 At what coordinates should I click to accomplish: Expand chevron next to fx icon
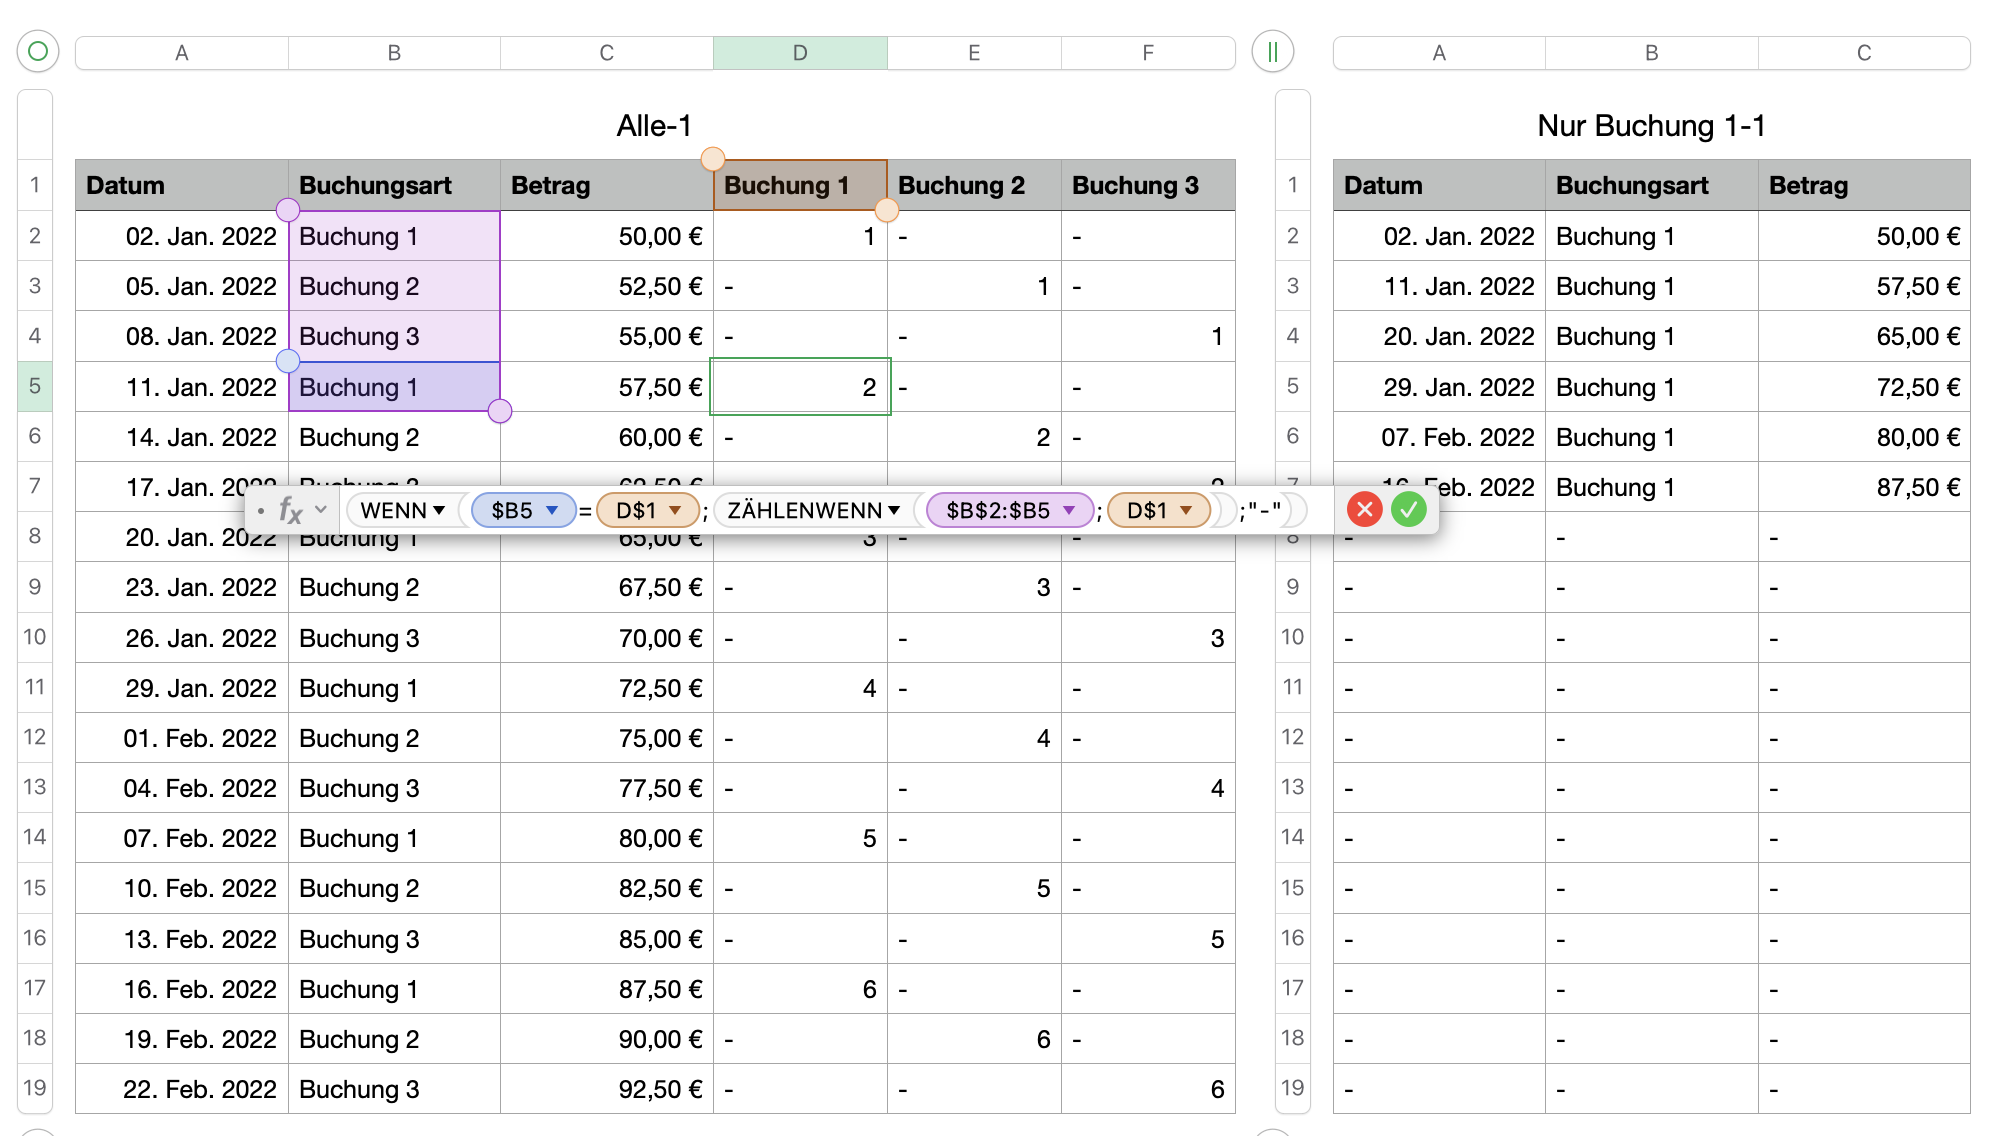click(x=321, y=509)
